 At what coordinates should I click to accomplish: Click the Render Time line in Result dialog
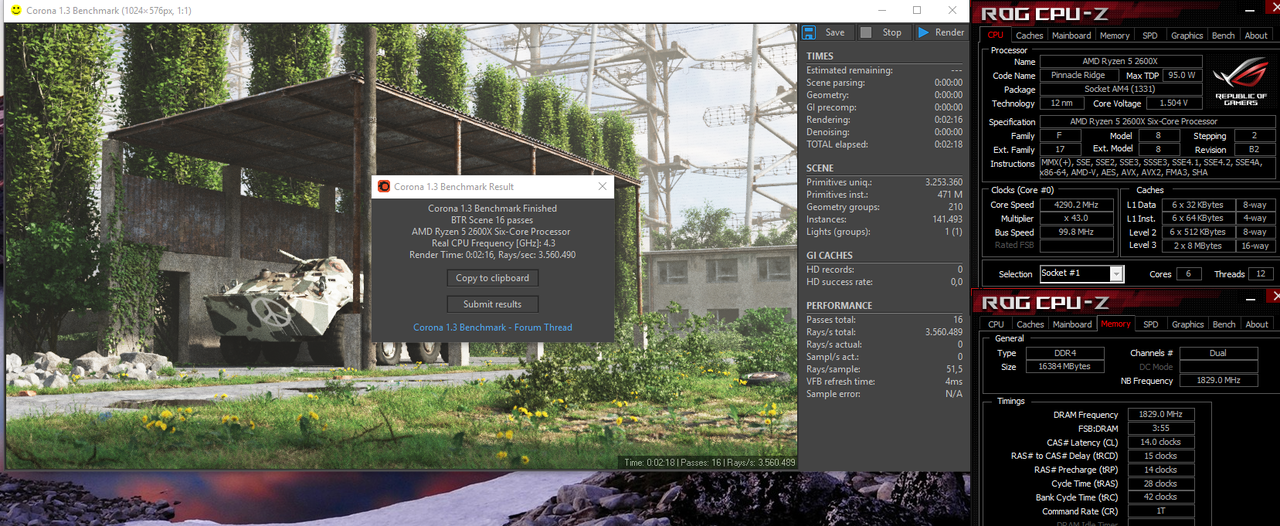[492, 255]
